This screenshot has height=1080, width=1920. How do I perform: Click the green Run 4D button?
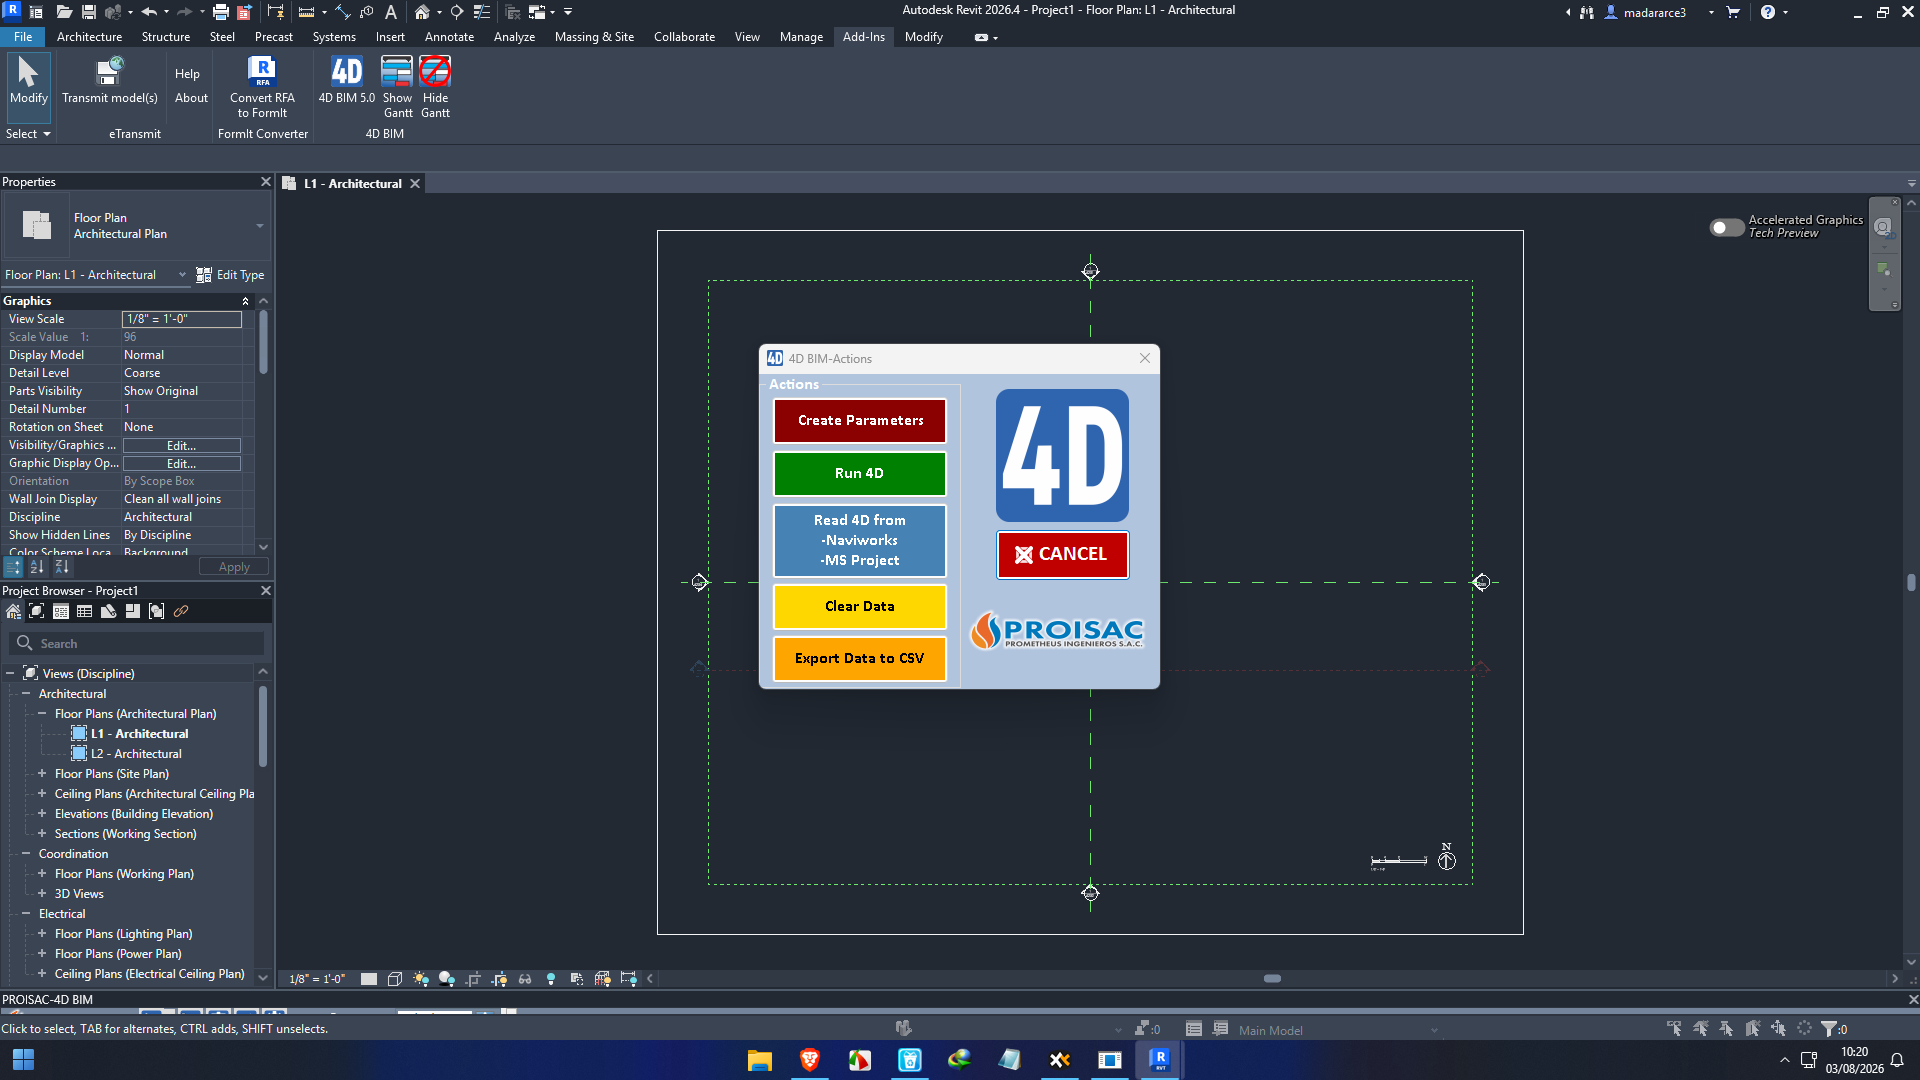860,474
